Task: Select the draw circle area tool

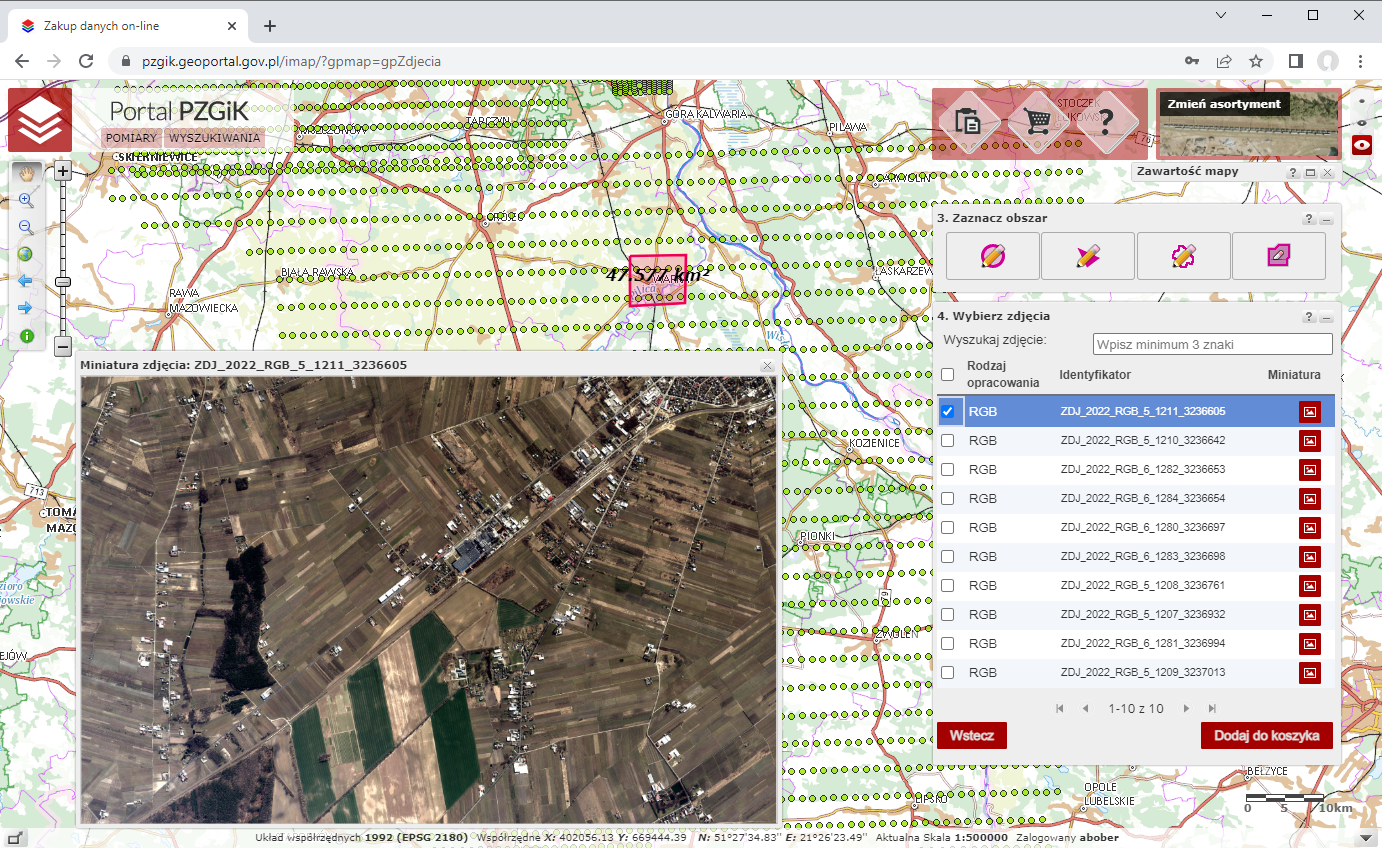Action: tap(992, 256)
